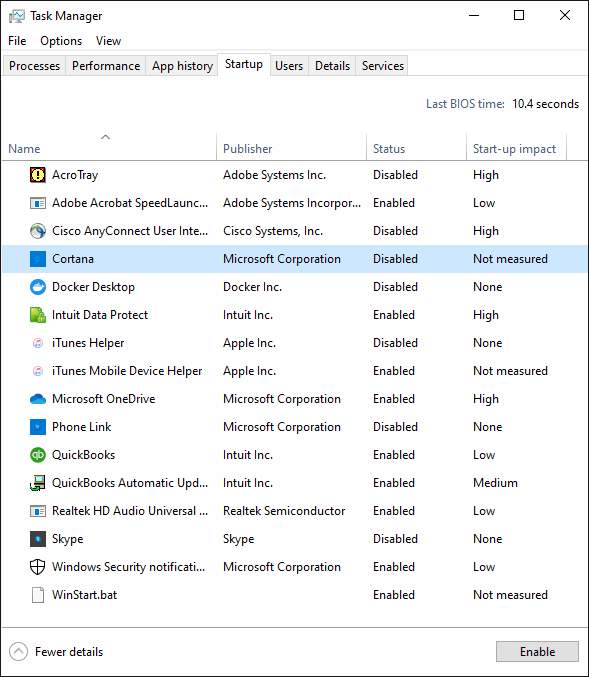This screenshot has width=589, height=677.
Task: Click the Realtek Semiconductor publisher cell
Action: pyautogui.click(x=284, y=511)
